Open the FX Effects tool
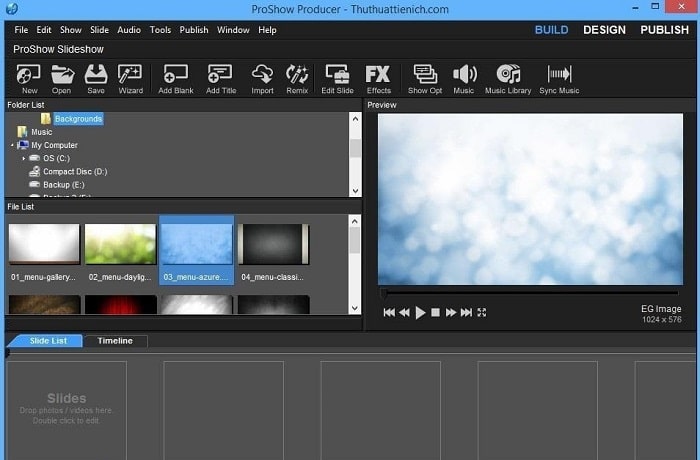The image size is (700, 460). 379,79
